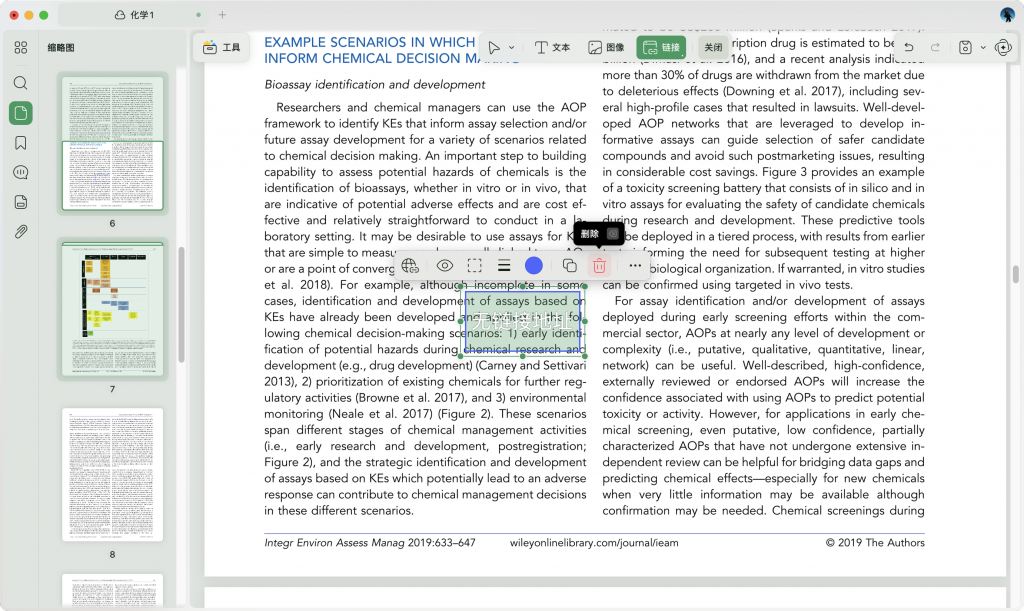Switch to the 化学1 document tab
The width and height of the screenshot is (1024, 611).
click(x=134, y=14)
